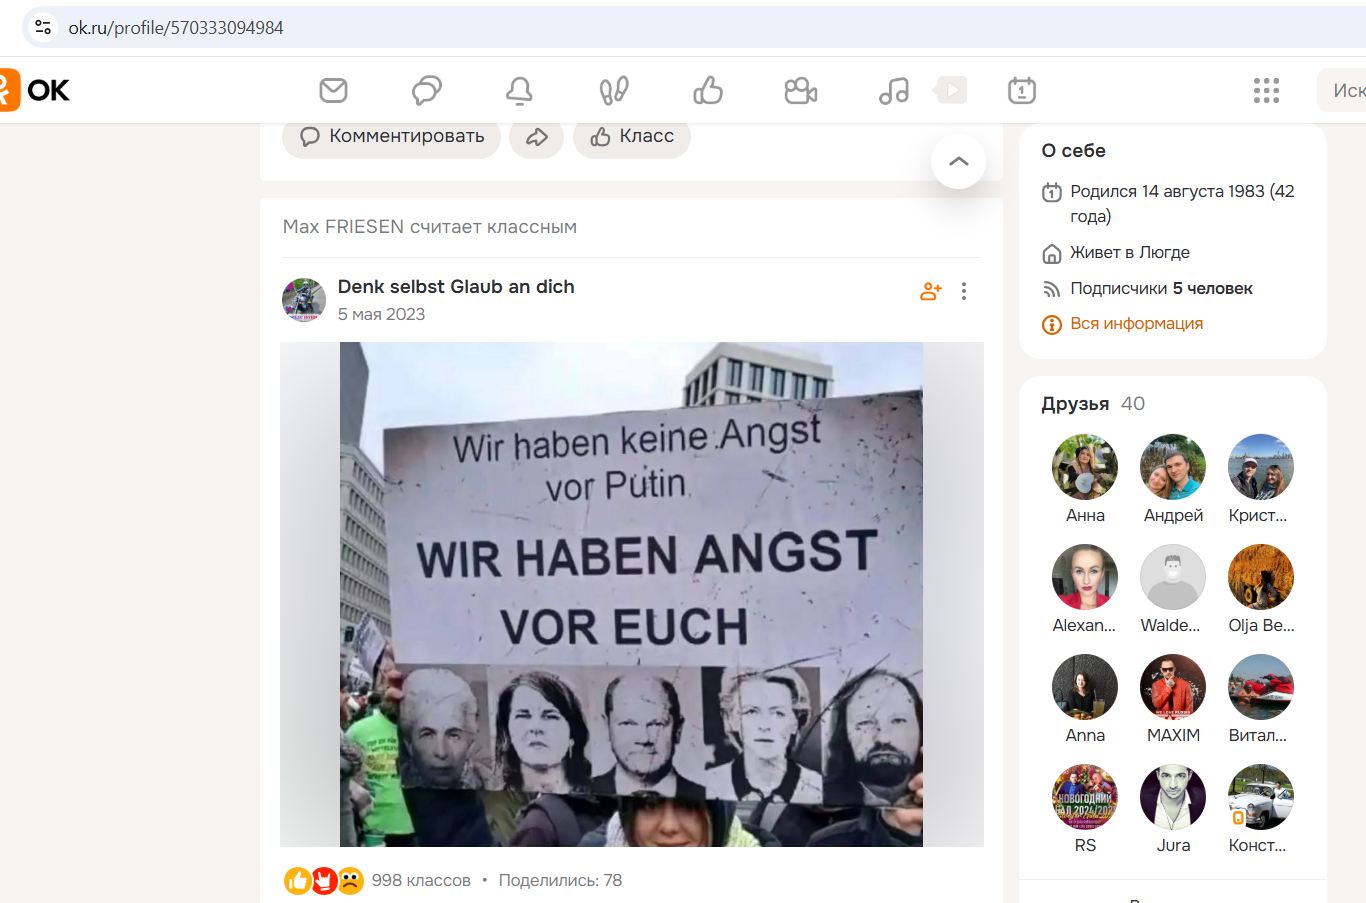This screenshot has height=903, width=1366.
Task: Click the add friend icon on post
Action: tap(931, 291)
